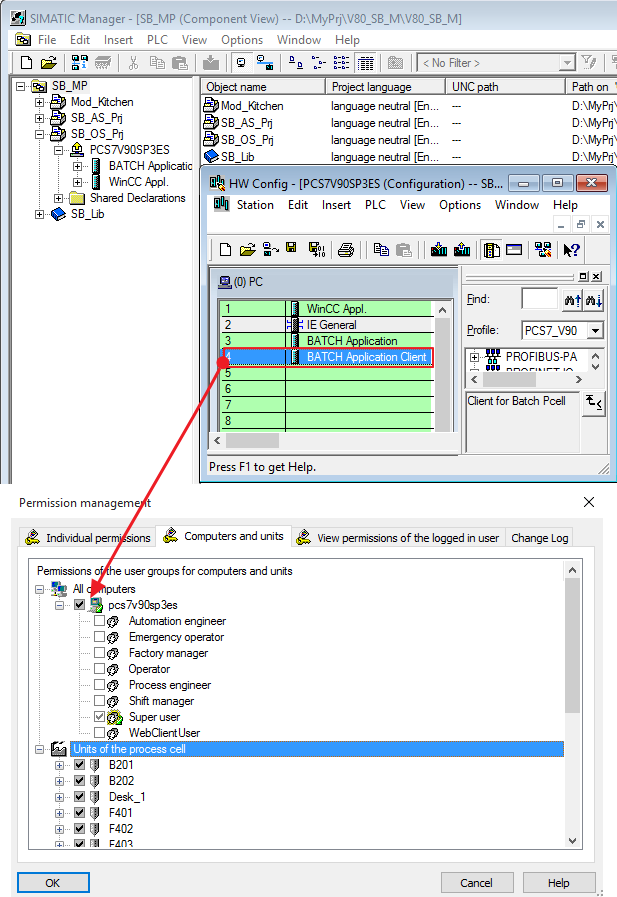Click the Find input field in catalog

click(539, 299)
